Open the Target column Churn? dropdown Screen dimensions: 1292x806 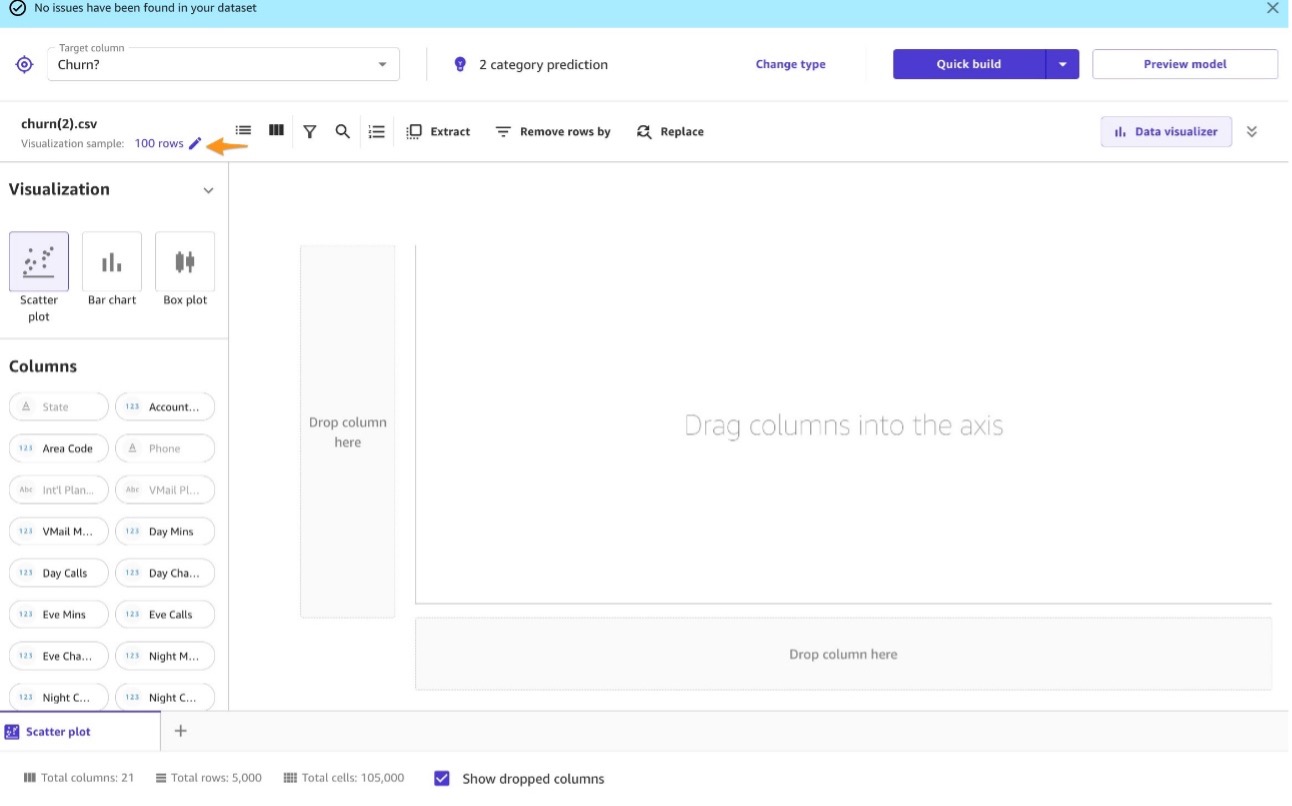coord(223,64)
